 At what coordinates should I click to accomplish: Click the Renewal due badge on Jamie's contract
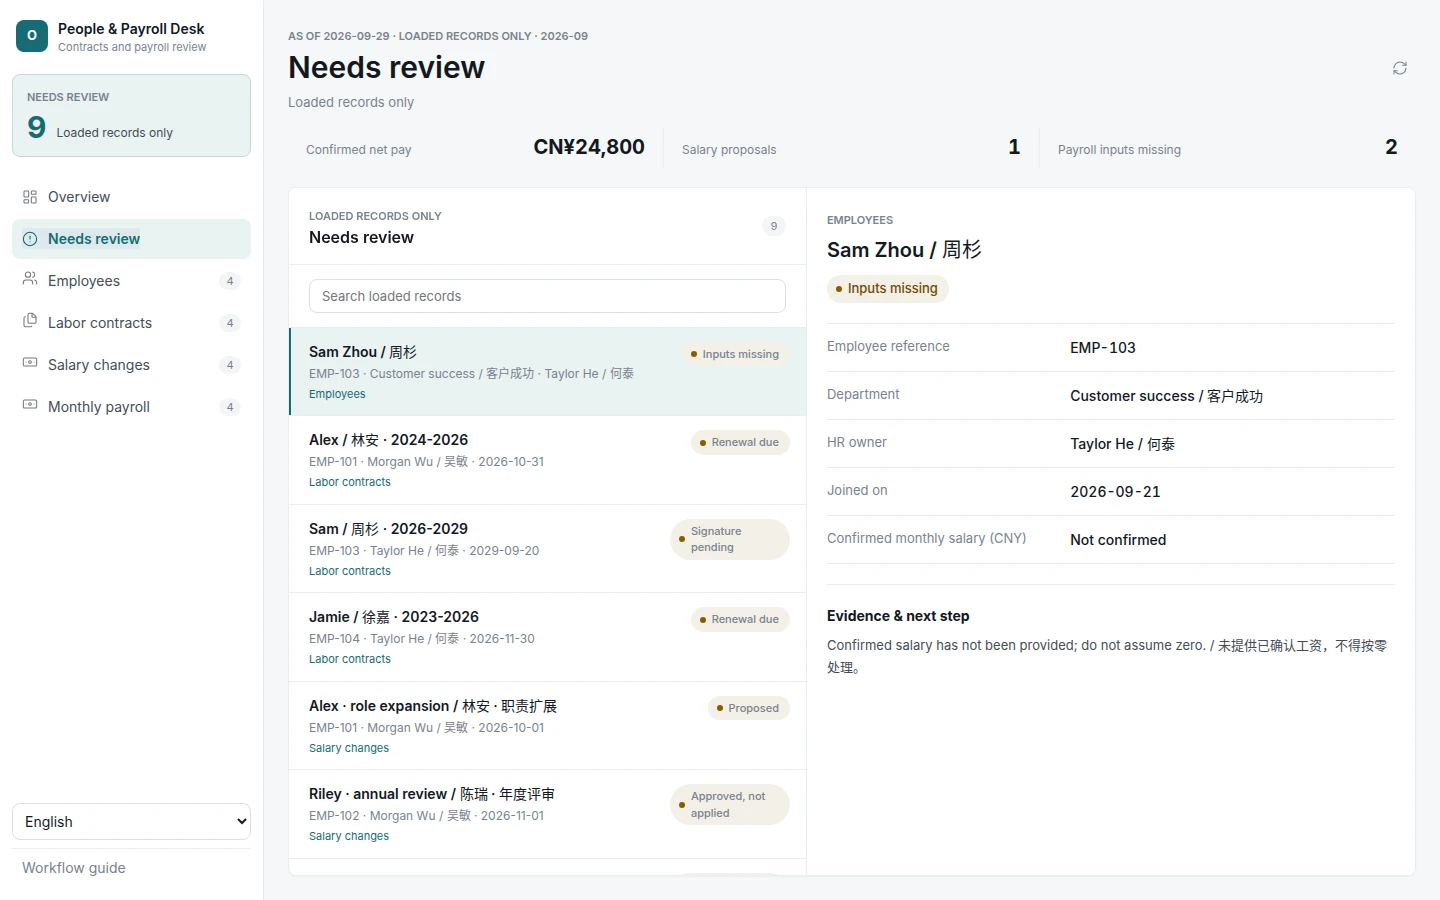click(740, 619)
